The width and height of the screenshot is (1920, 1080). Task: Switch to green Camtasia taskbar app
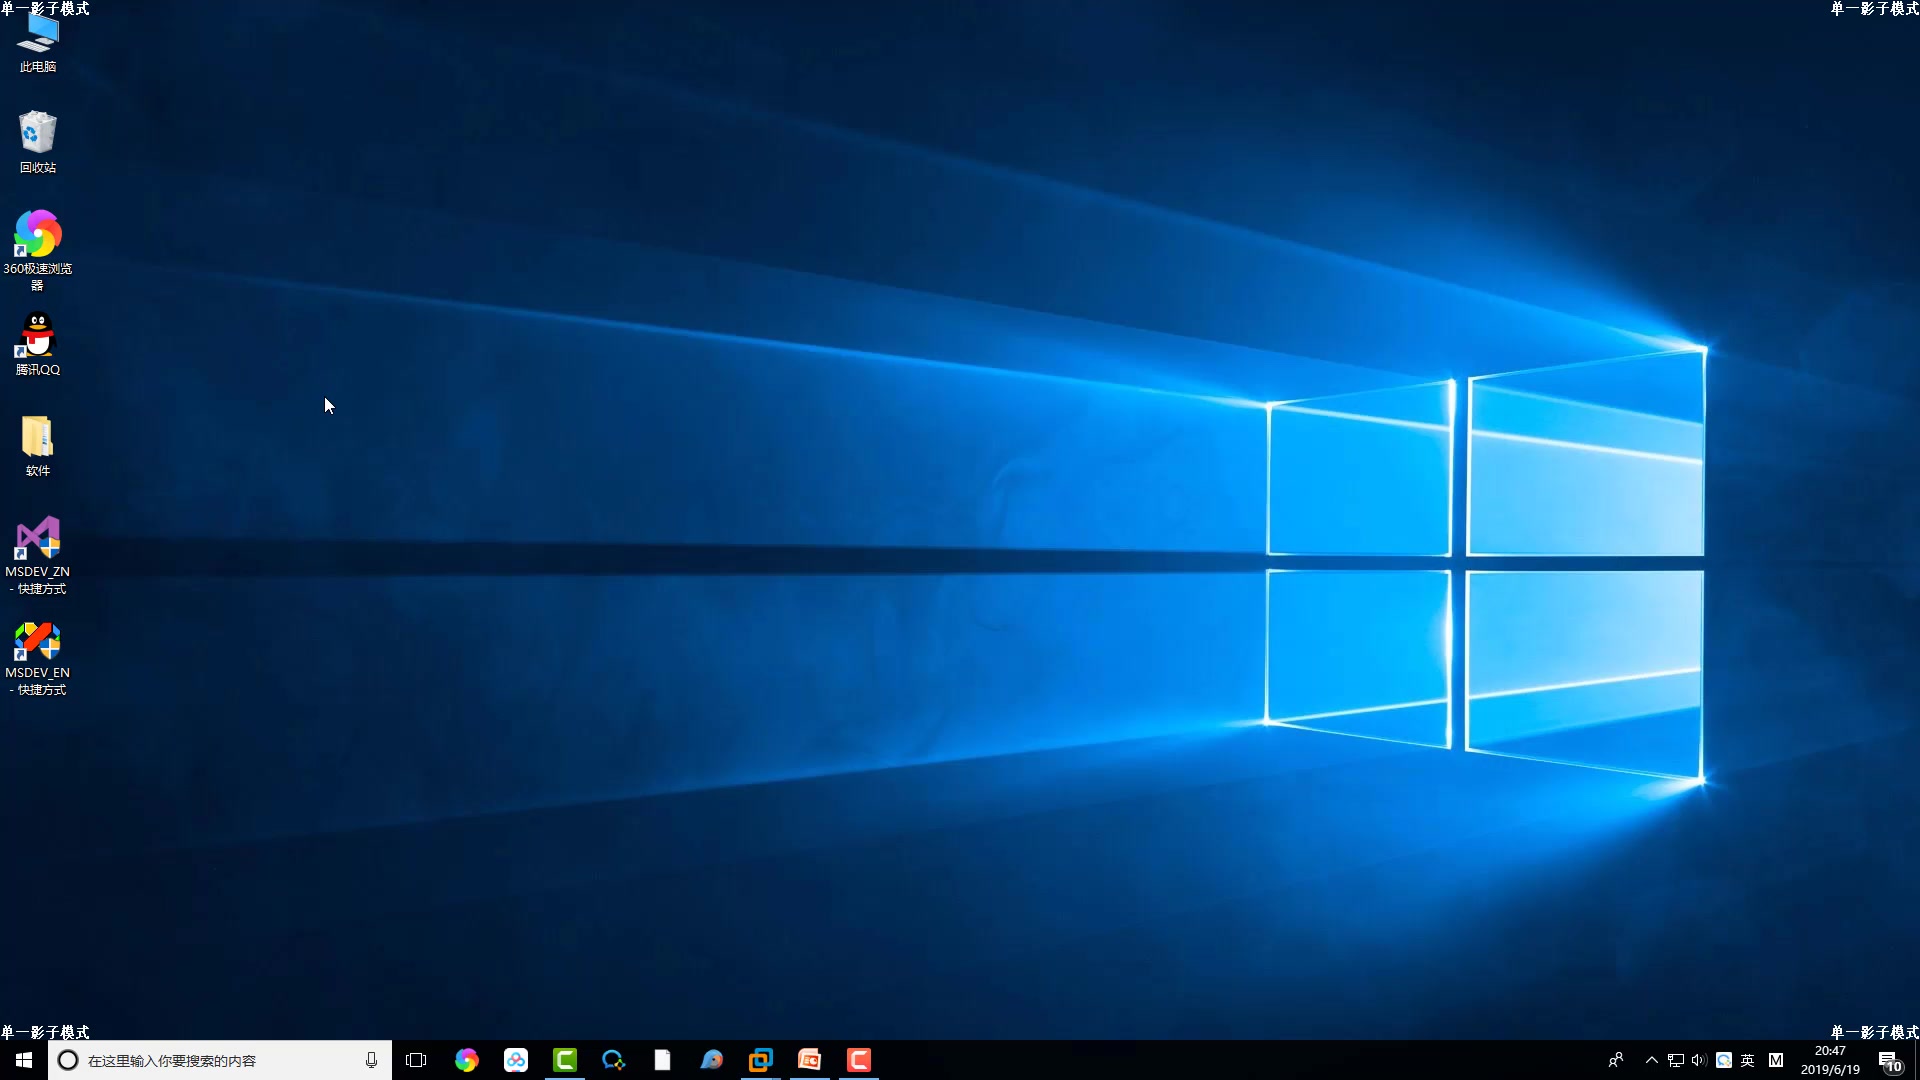(x=565, y=1060)
